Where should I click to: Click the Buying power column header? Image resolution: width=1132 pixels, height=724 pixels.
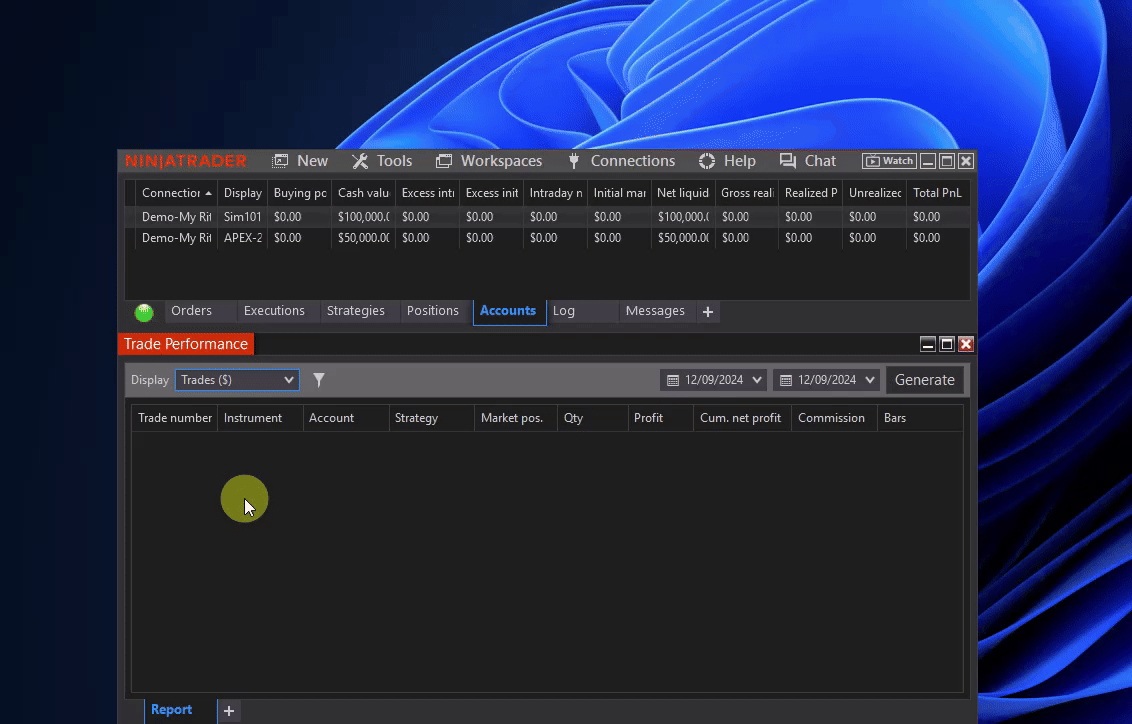pos(300,193)
